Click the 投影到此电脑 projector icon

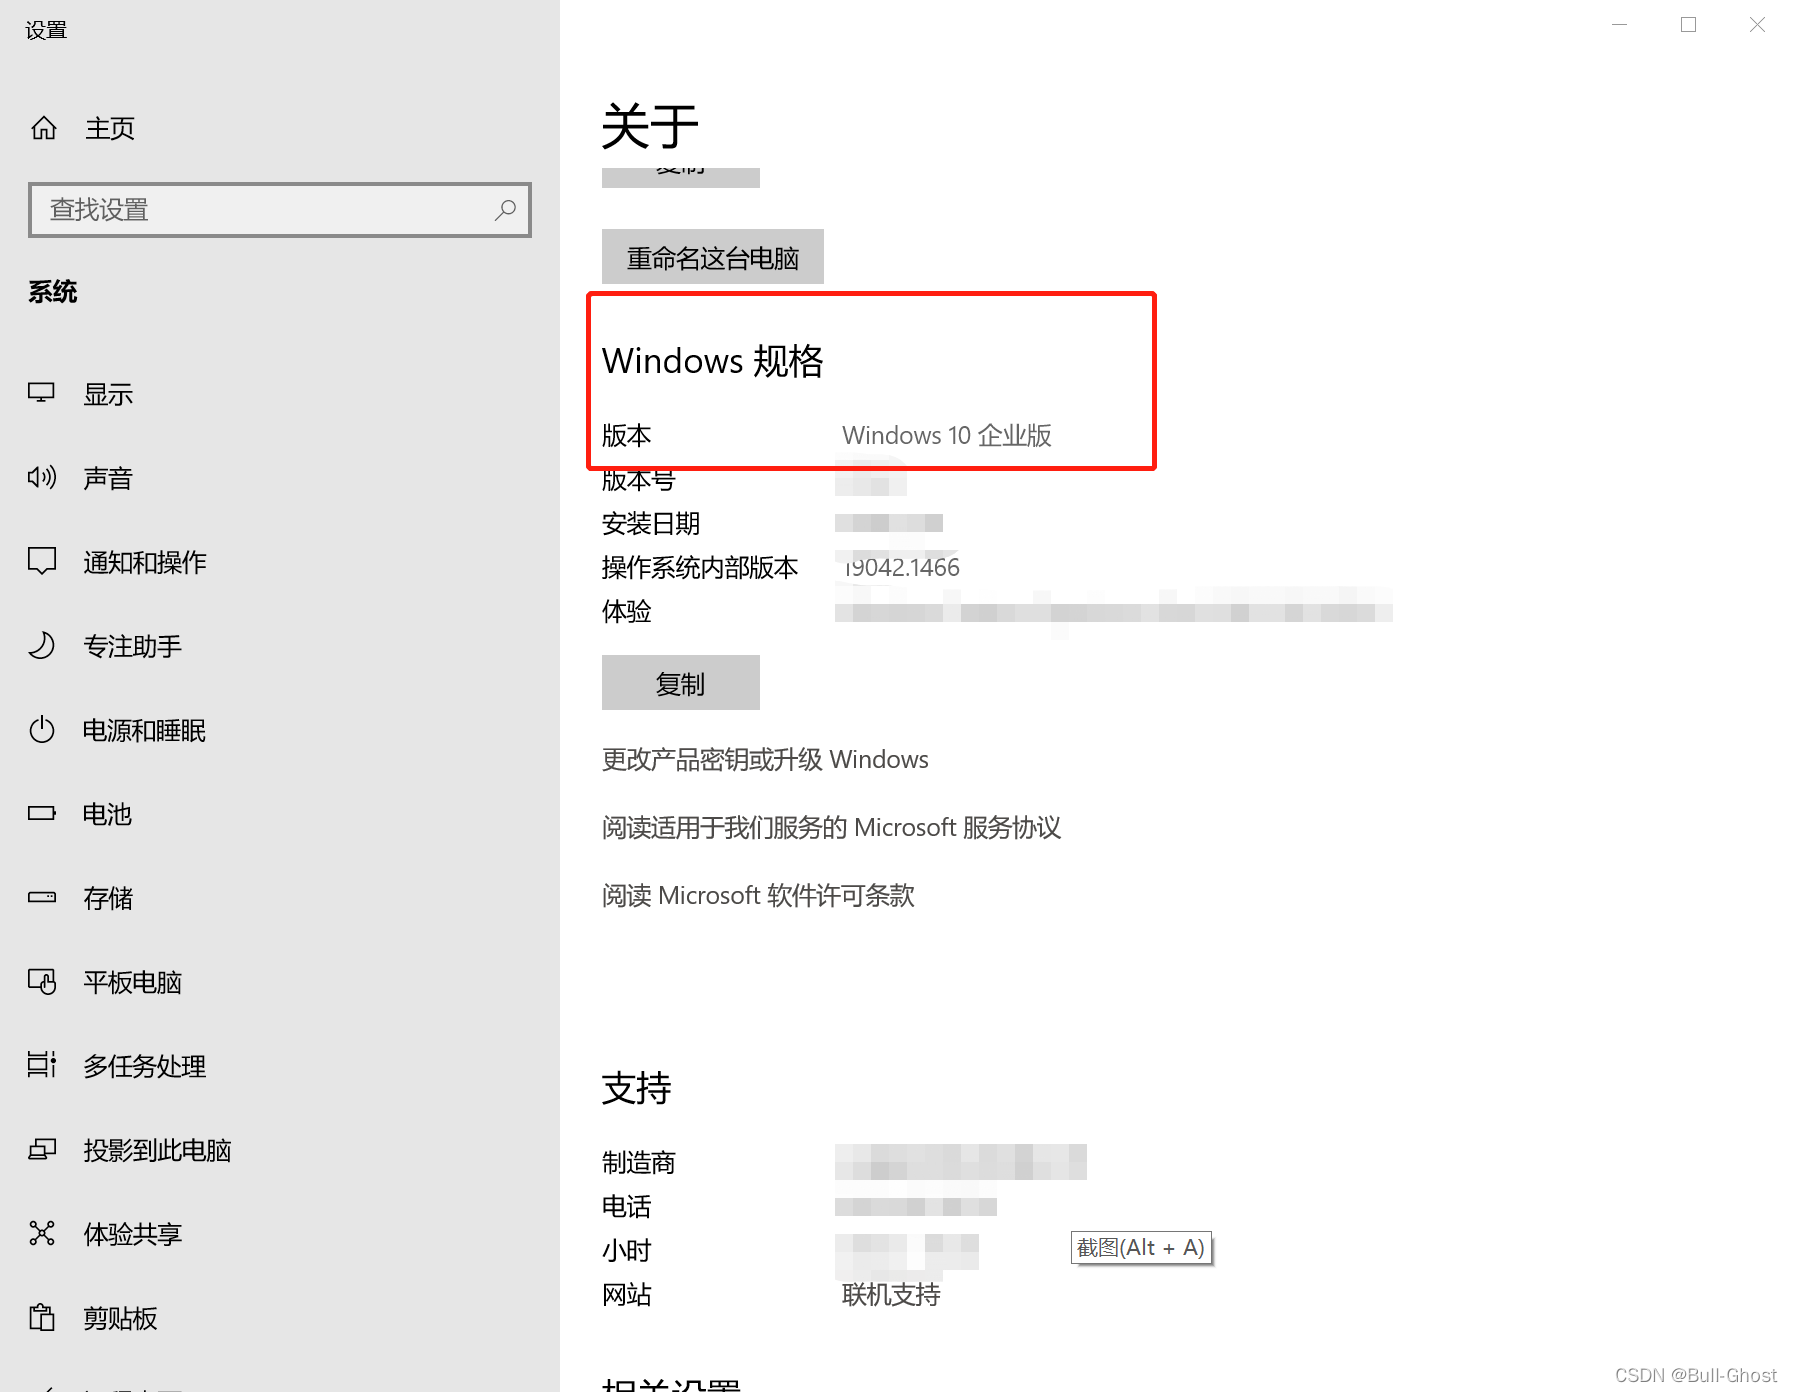tap(41, 1149)
